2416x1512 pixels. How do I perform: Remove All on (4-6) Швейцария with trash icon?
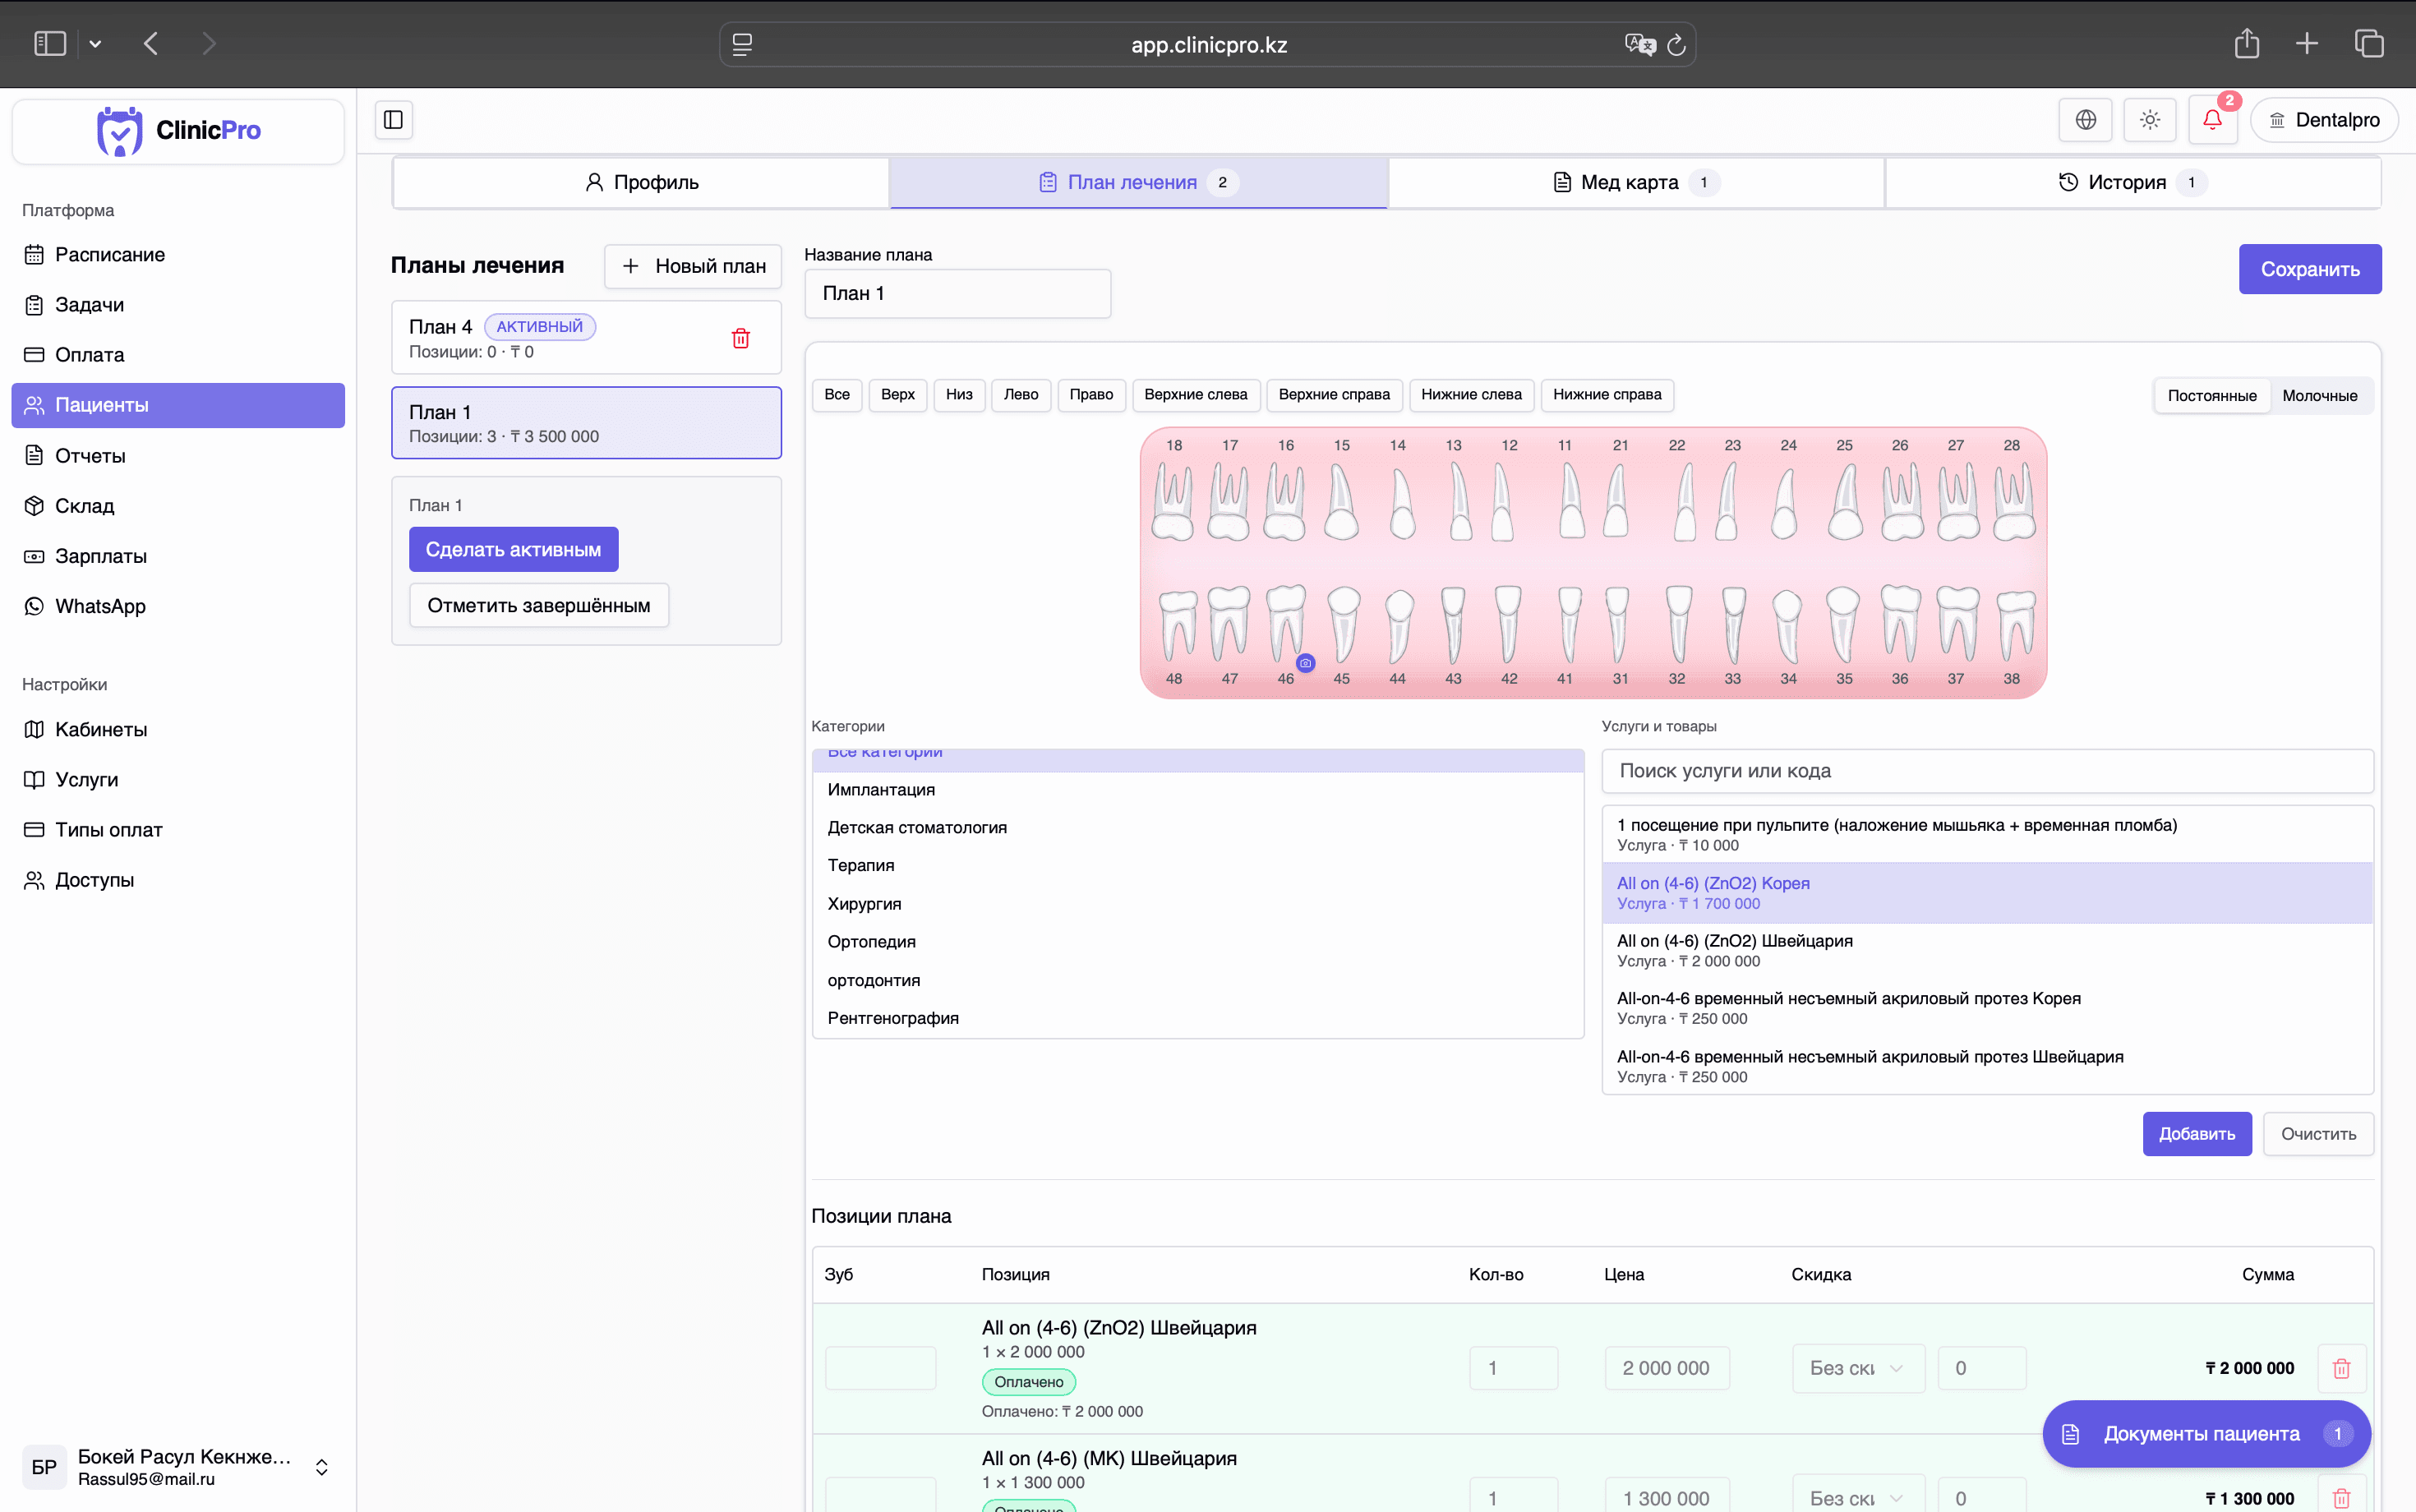[2342, 1368]
